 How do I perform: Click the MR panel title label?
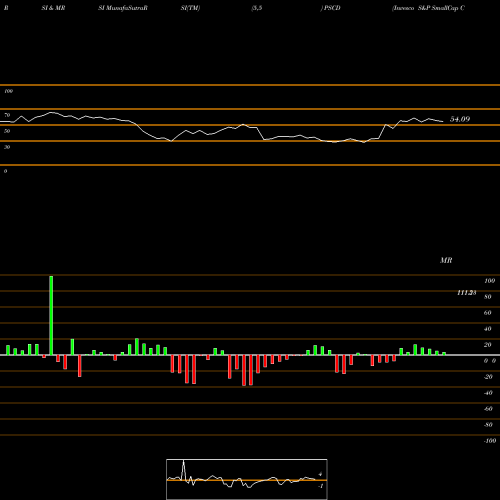(x=446, y=260)
